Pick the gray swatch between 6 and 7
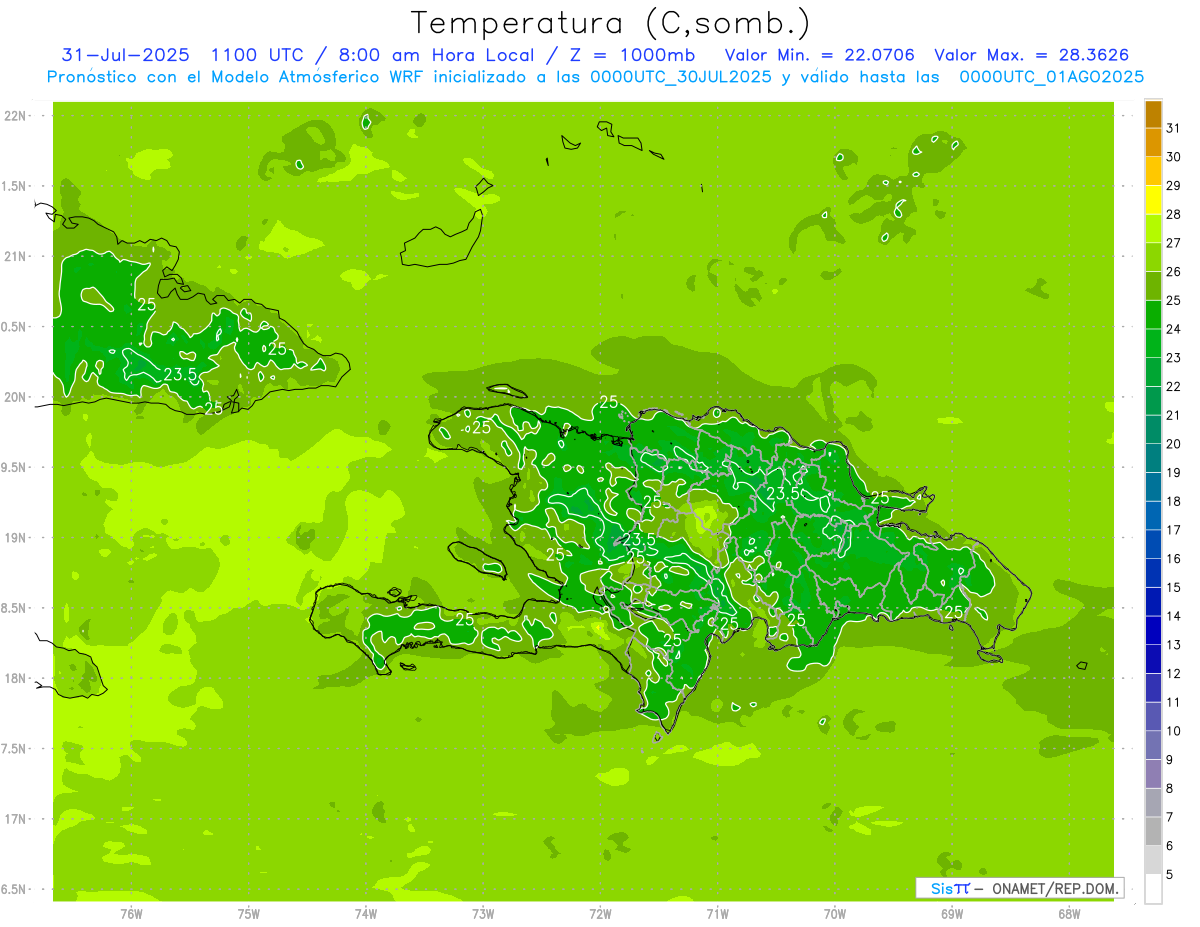The height and width of the screenshot is (927, 1200). coord(1153,831)
